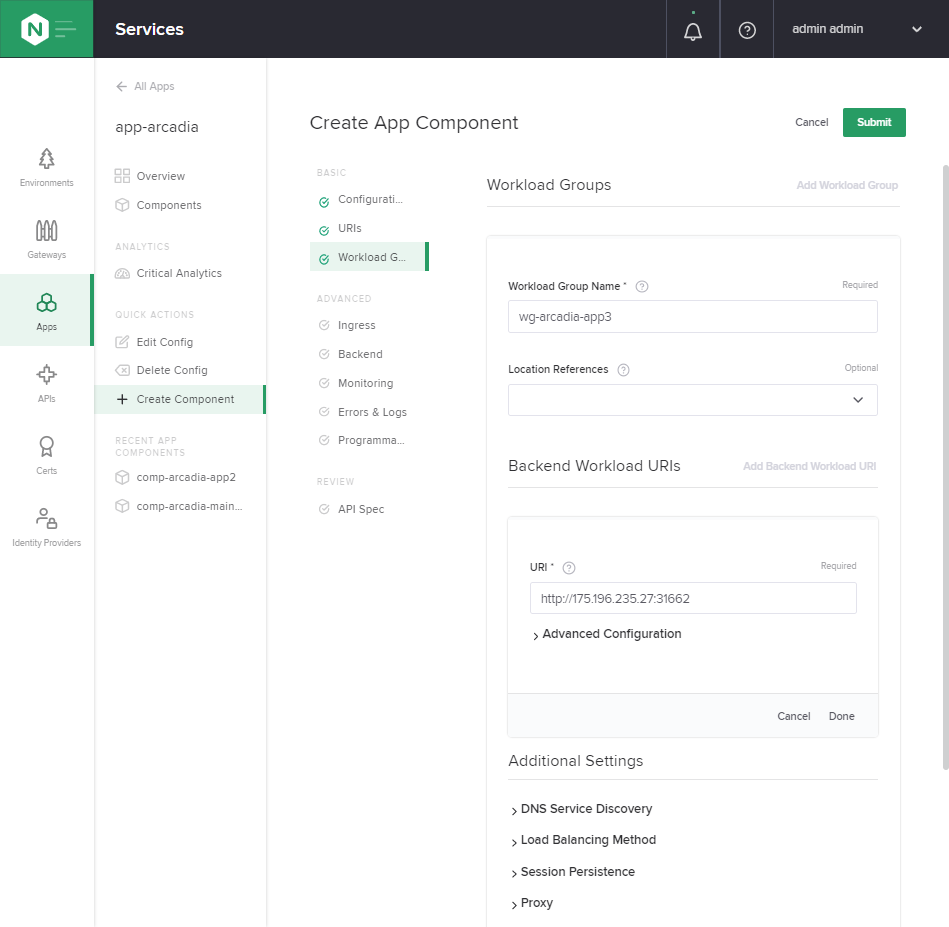Click the Edit Config pencil icon

tap(122, 342)
